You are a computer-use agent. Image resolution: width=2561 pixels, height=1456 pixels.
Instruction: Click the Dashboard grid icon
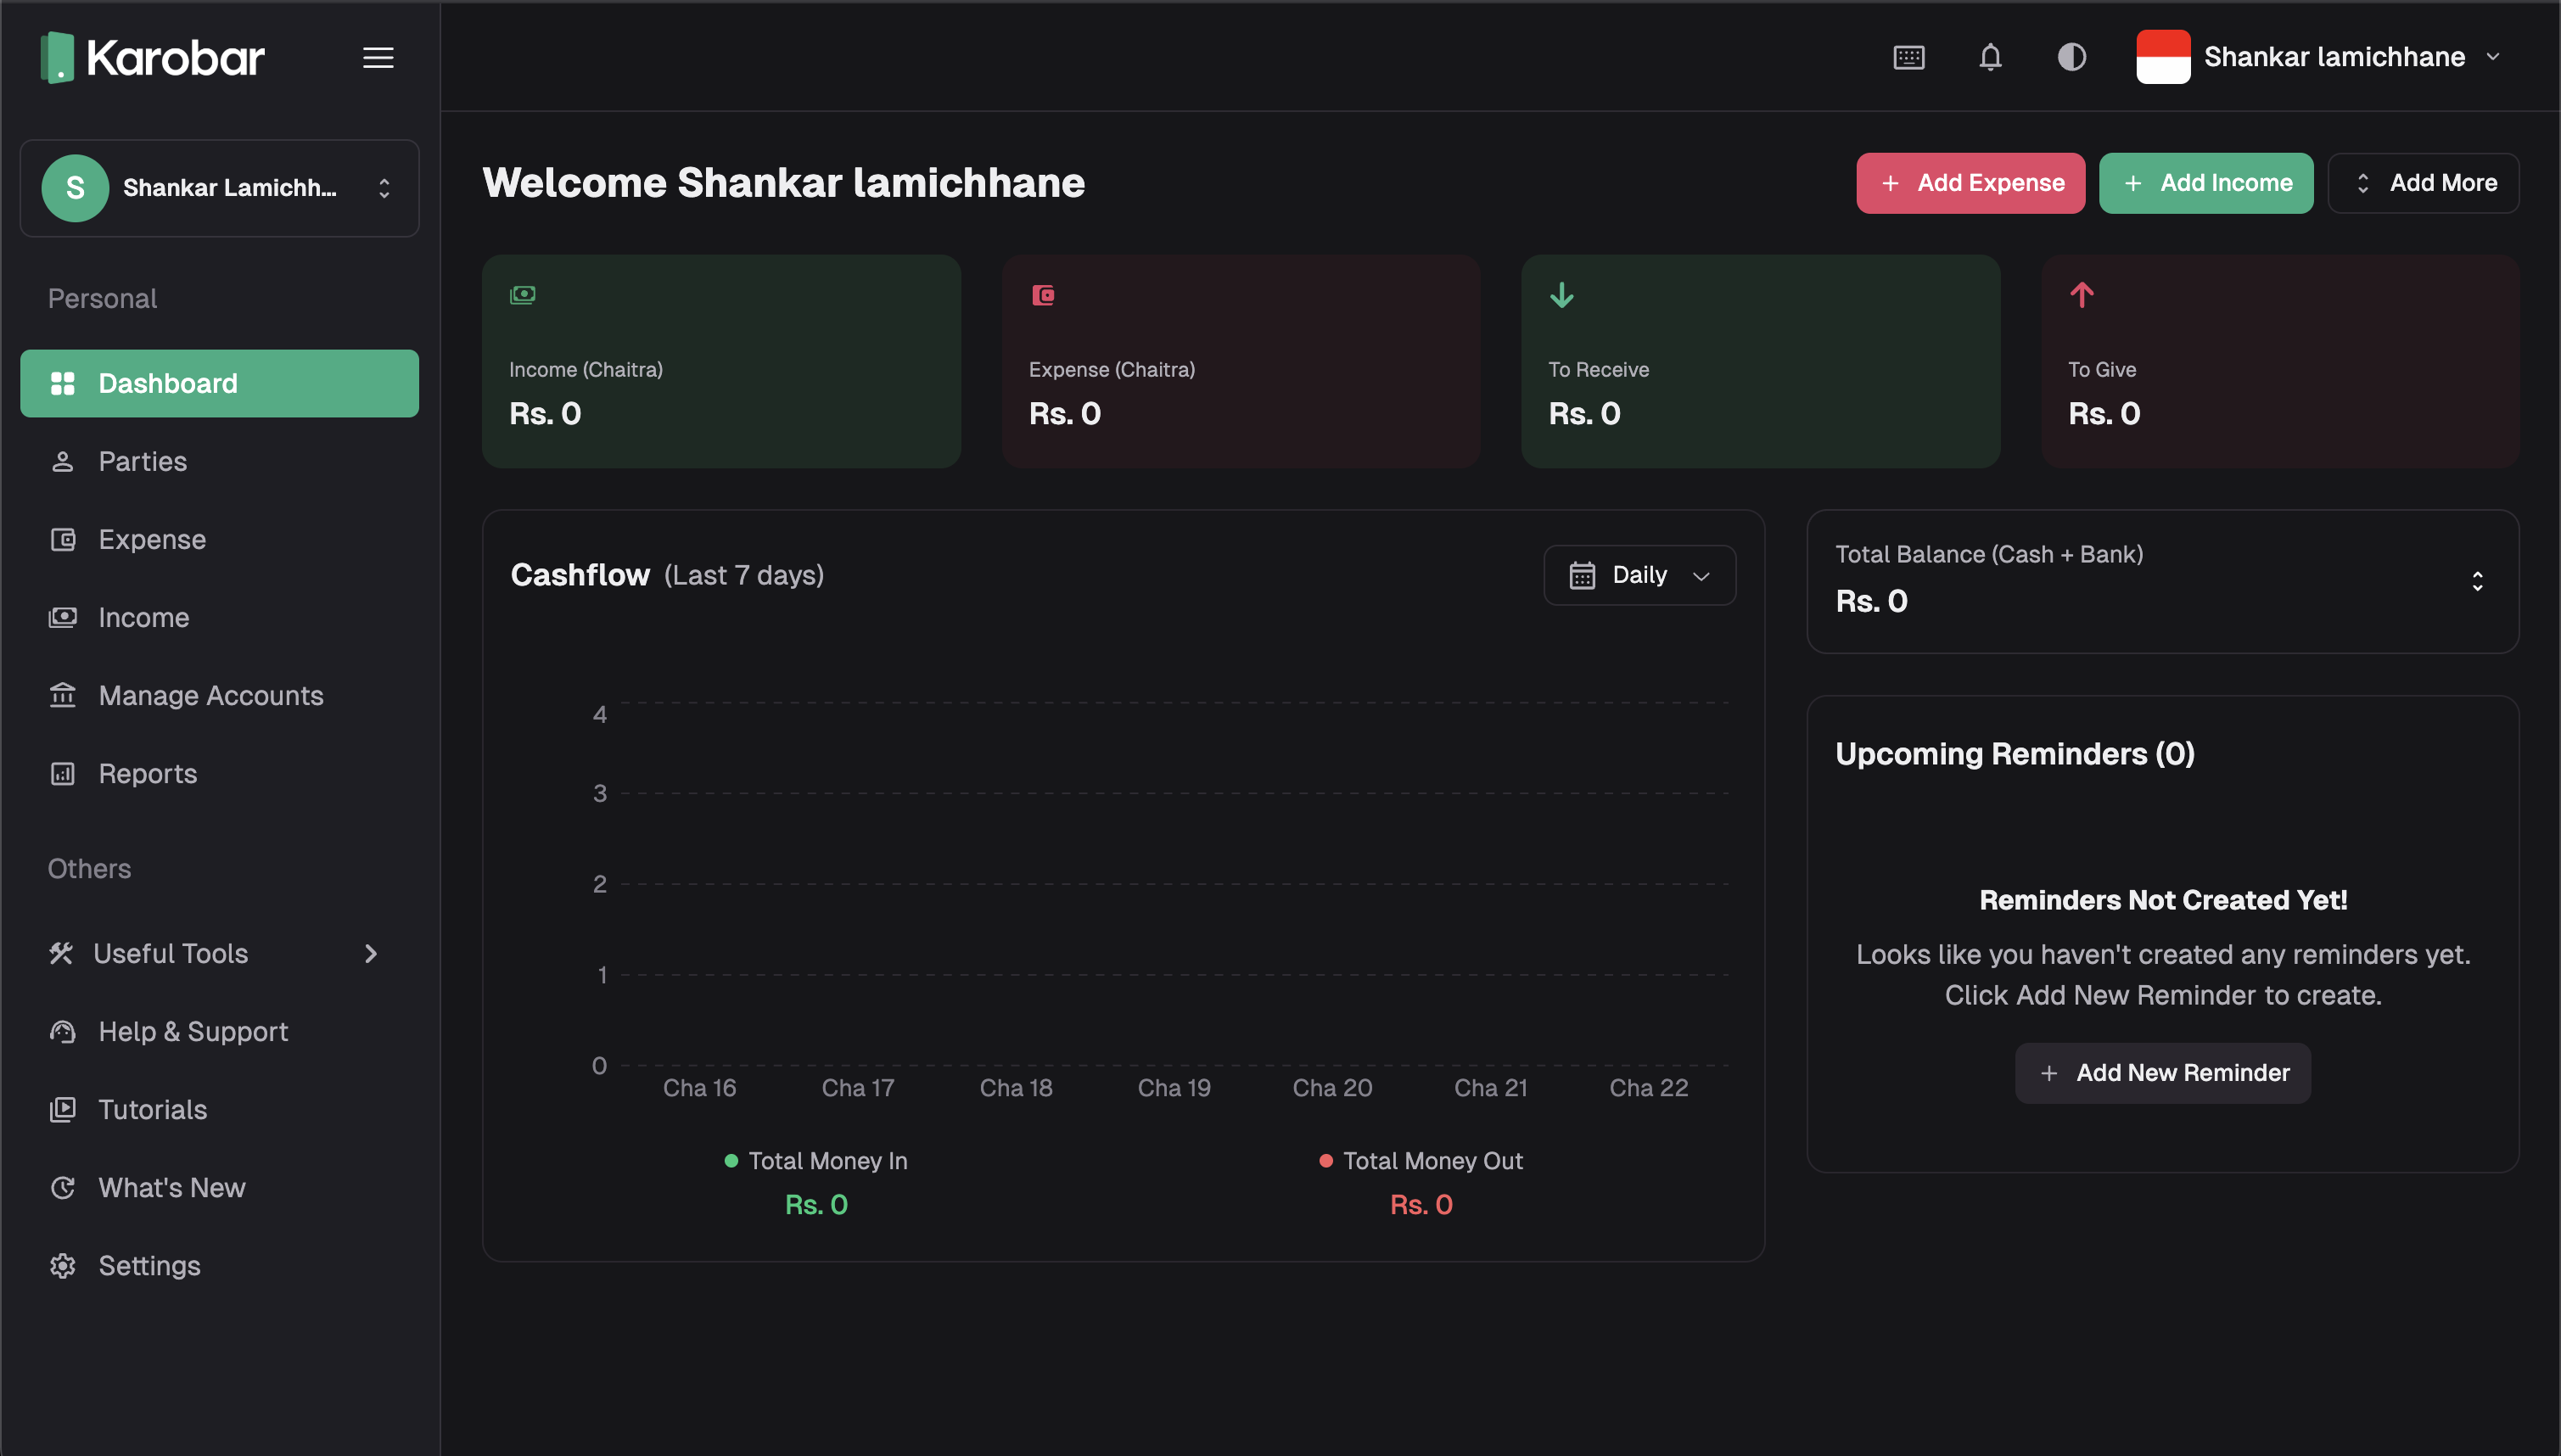click(63, 383)
